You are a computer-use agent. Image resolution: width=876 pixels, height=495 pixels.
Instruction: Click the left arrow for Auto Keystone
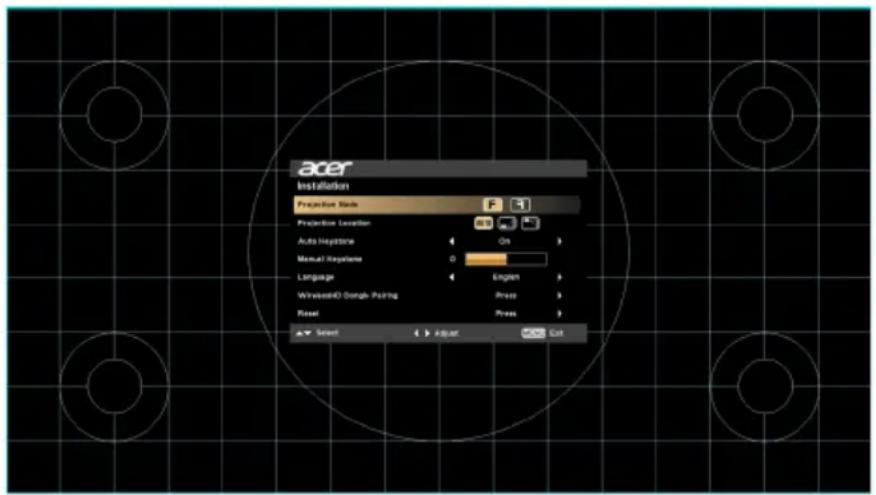pyautogui.click(x=451, y=241)
